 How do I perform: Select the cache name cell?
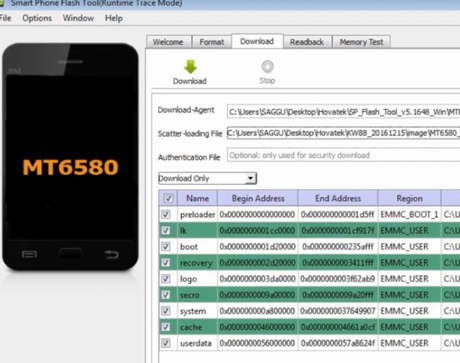coord(198,327)
